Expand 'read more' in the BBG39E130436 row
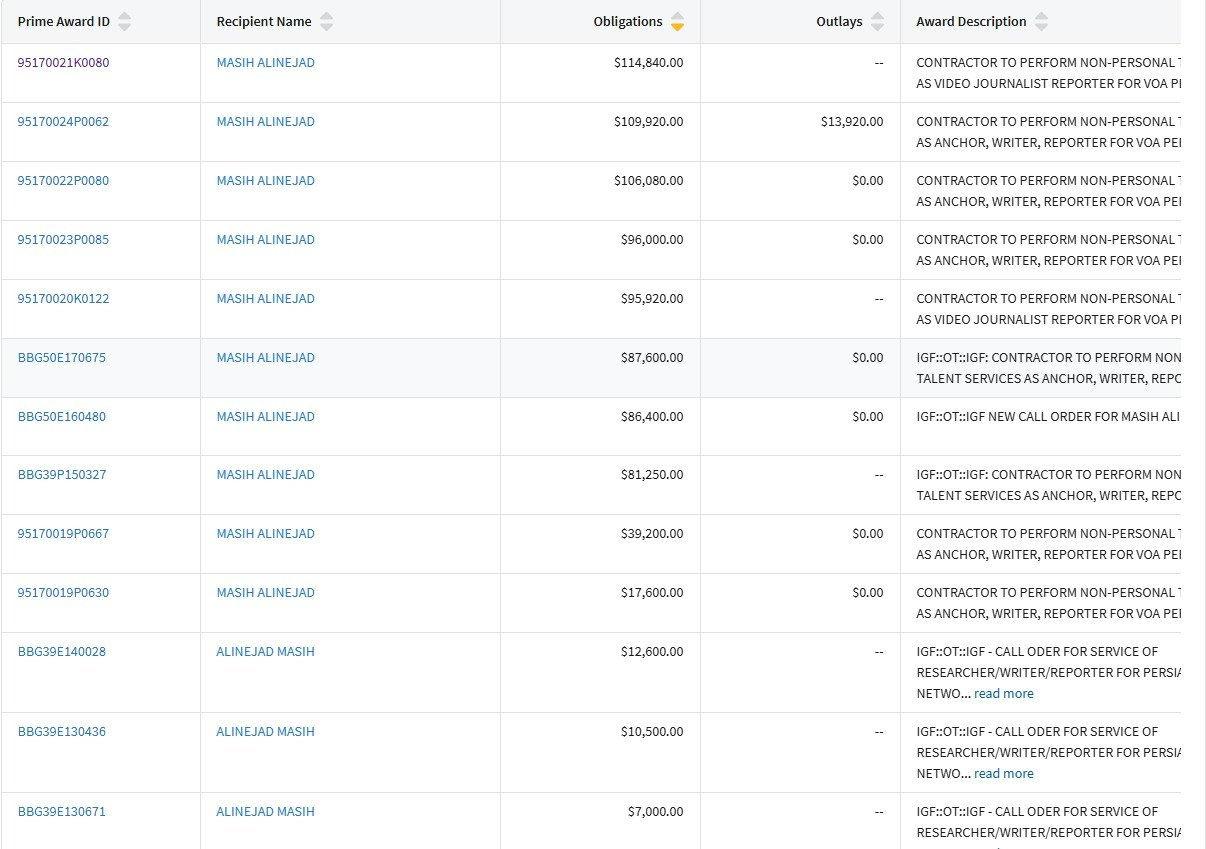Screen dimensions: 1206x849 coord(1003,774)
